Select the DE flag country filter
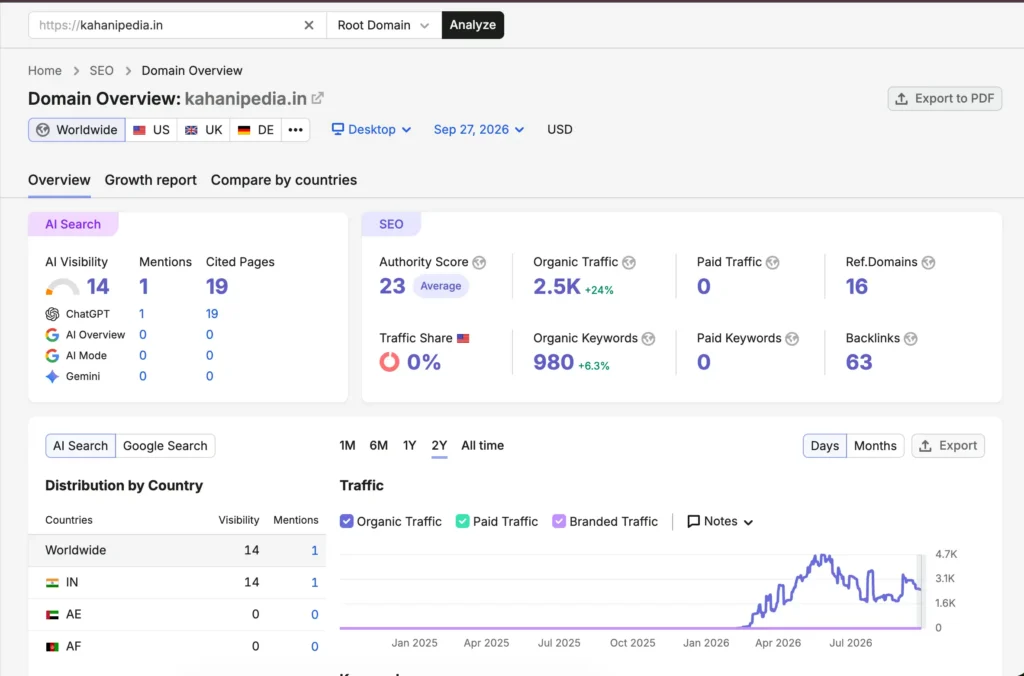1024x676 pixels. (255, 129)
